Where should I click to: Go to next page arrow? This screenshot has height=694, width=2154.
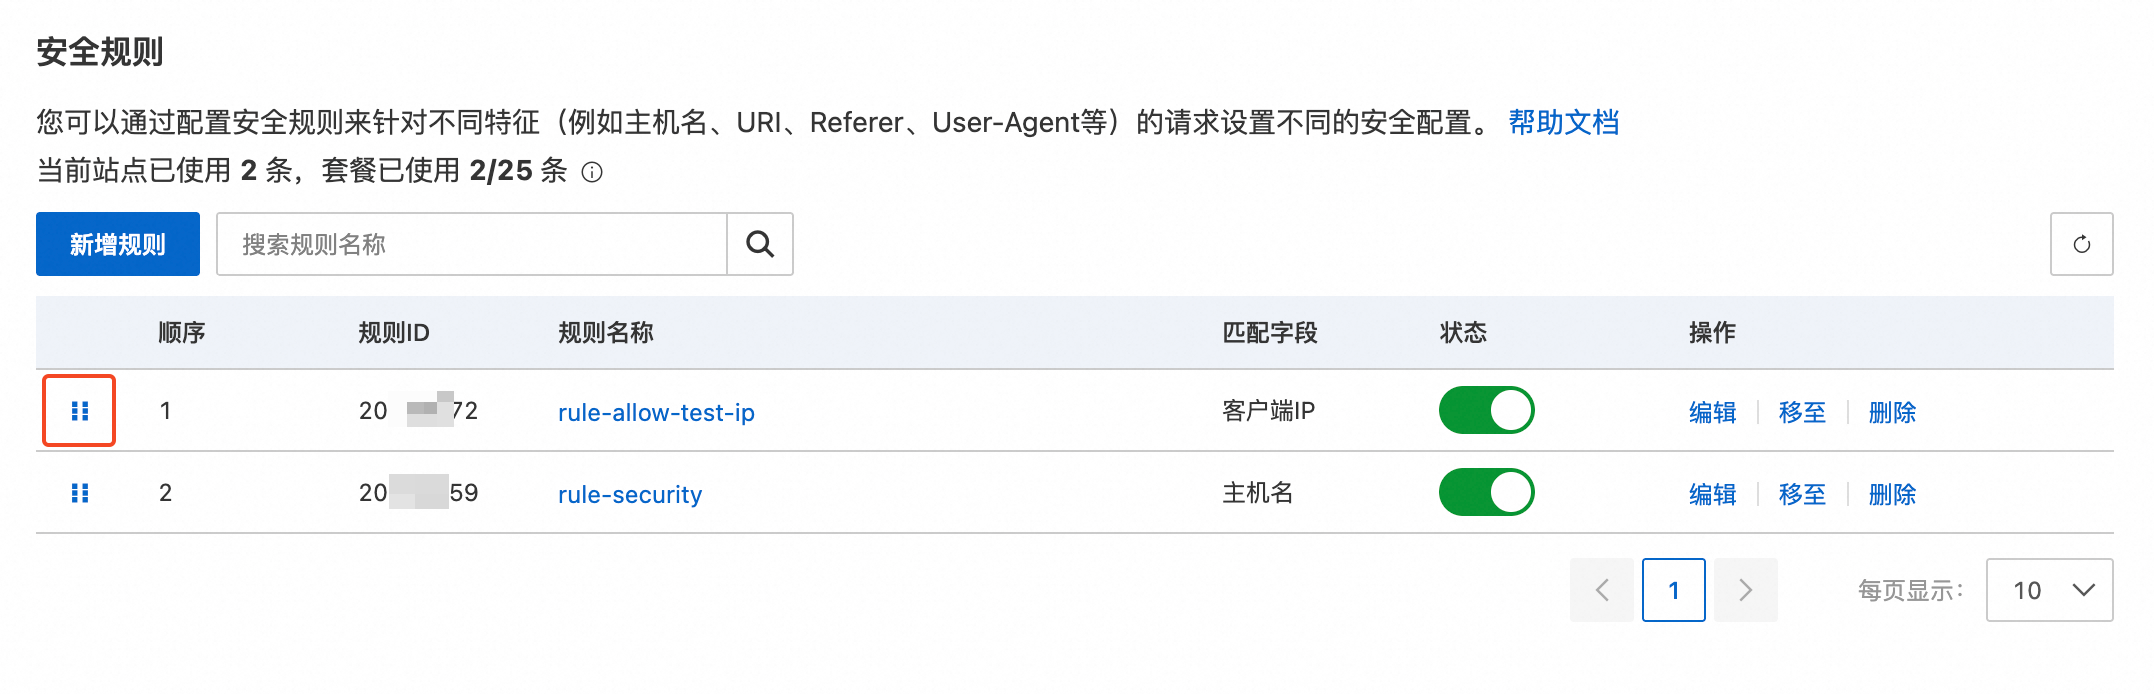click(1745, 590)
